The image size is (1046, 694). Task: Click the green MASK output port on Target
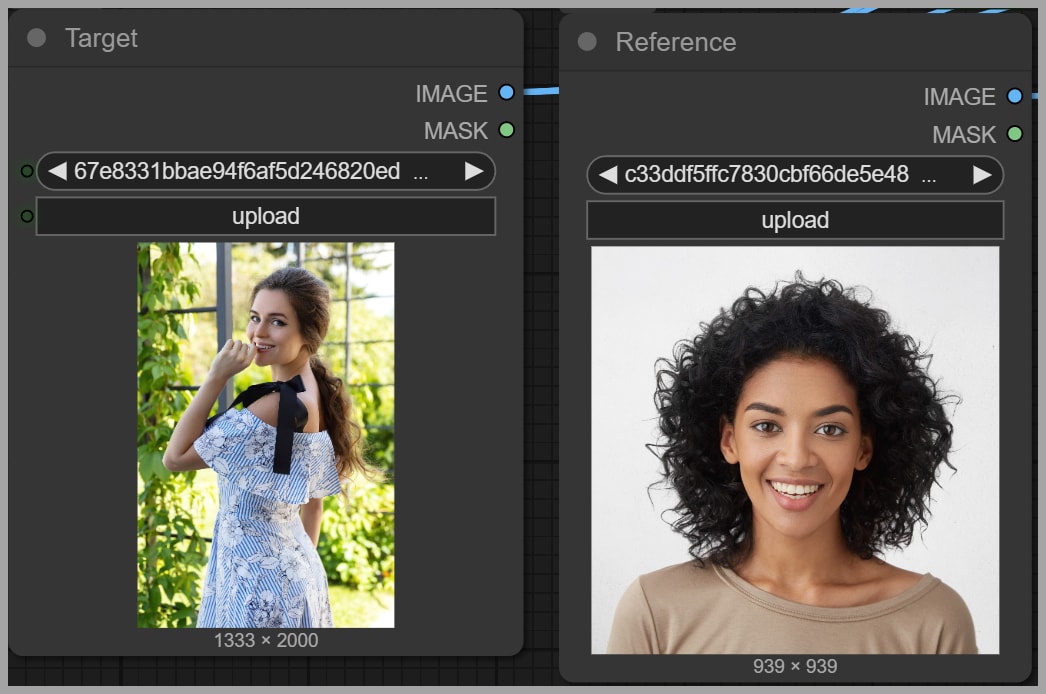click(506, 130)
